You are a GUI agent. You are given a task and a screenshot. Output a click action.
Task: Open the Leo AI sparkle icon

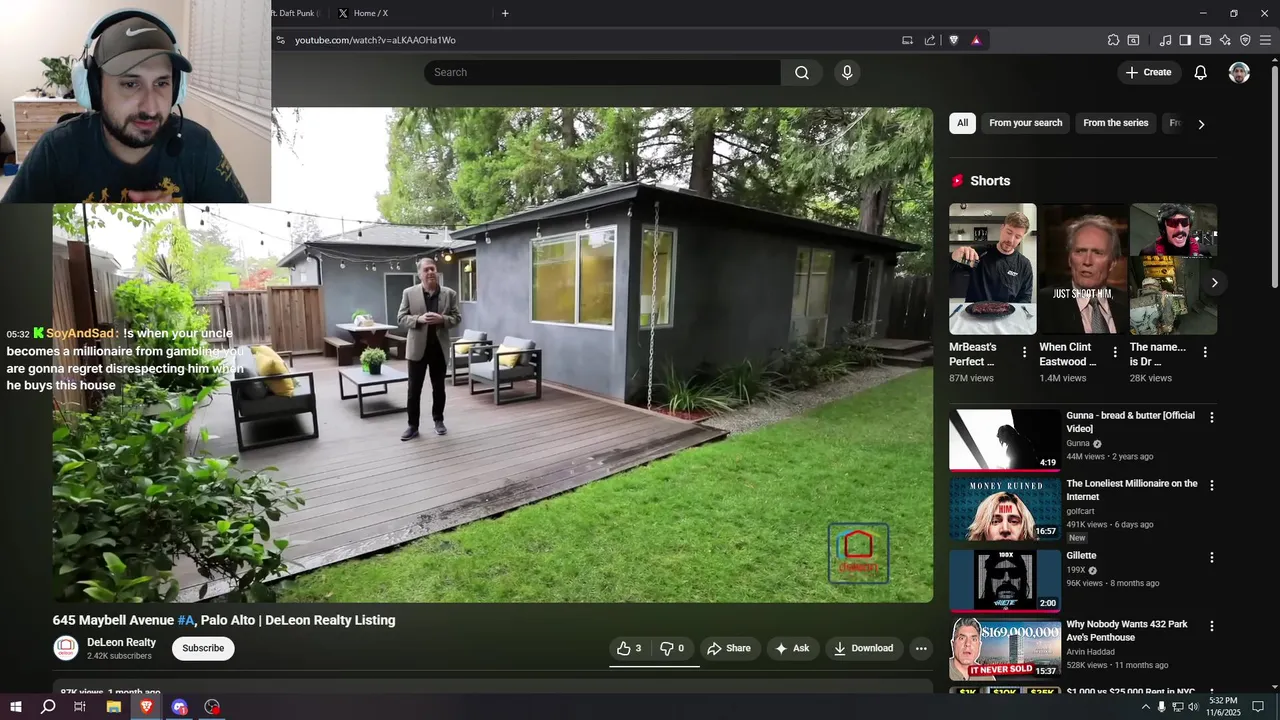[1225, 40]
